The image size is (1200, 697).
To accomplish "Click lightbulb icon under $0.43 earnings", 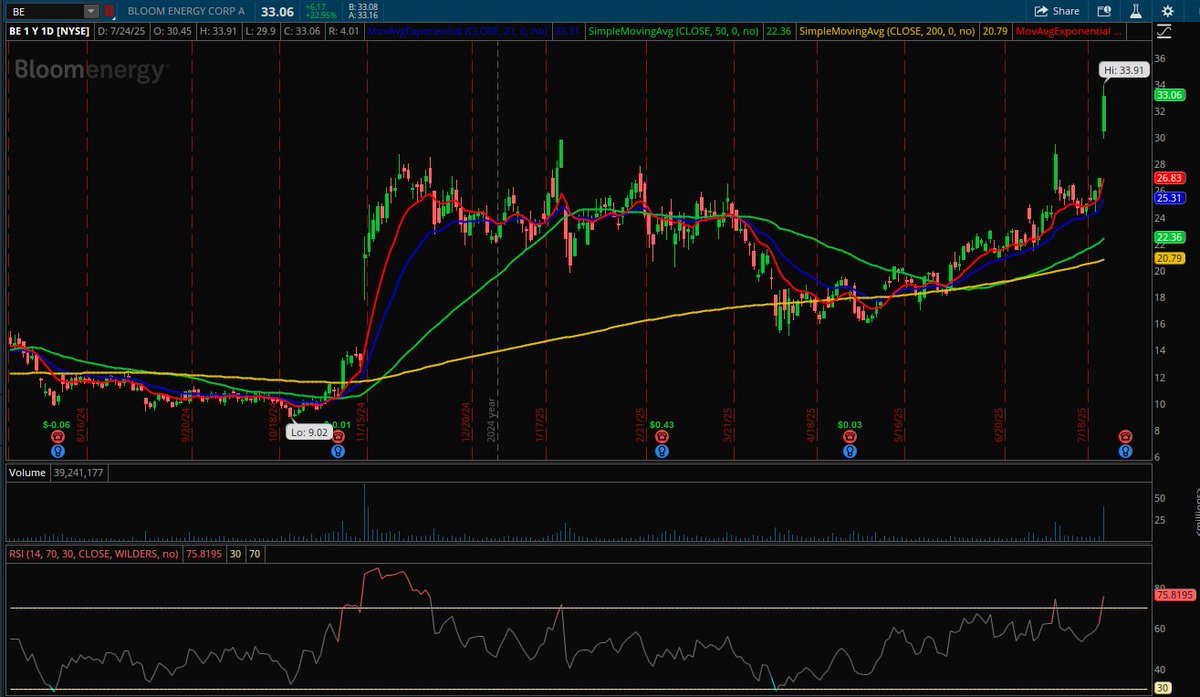I will (661, 451).
